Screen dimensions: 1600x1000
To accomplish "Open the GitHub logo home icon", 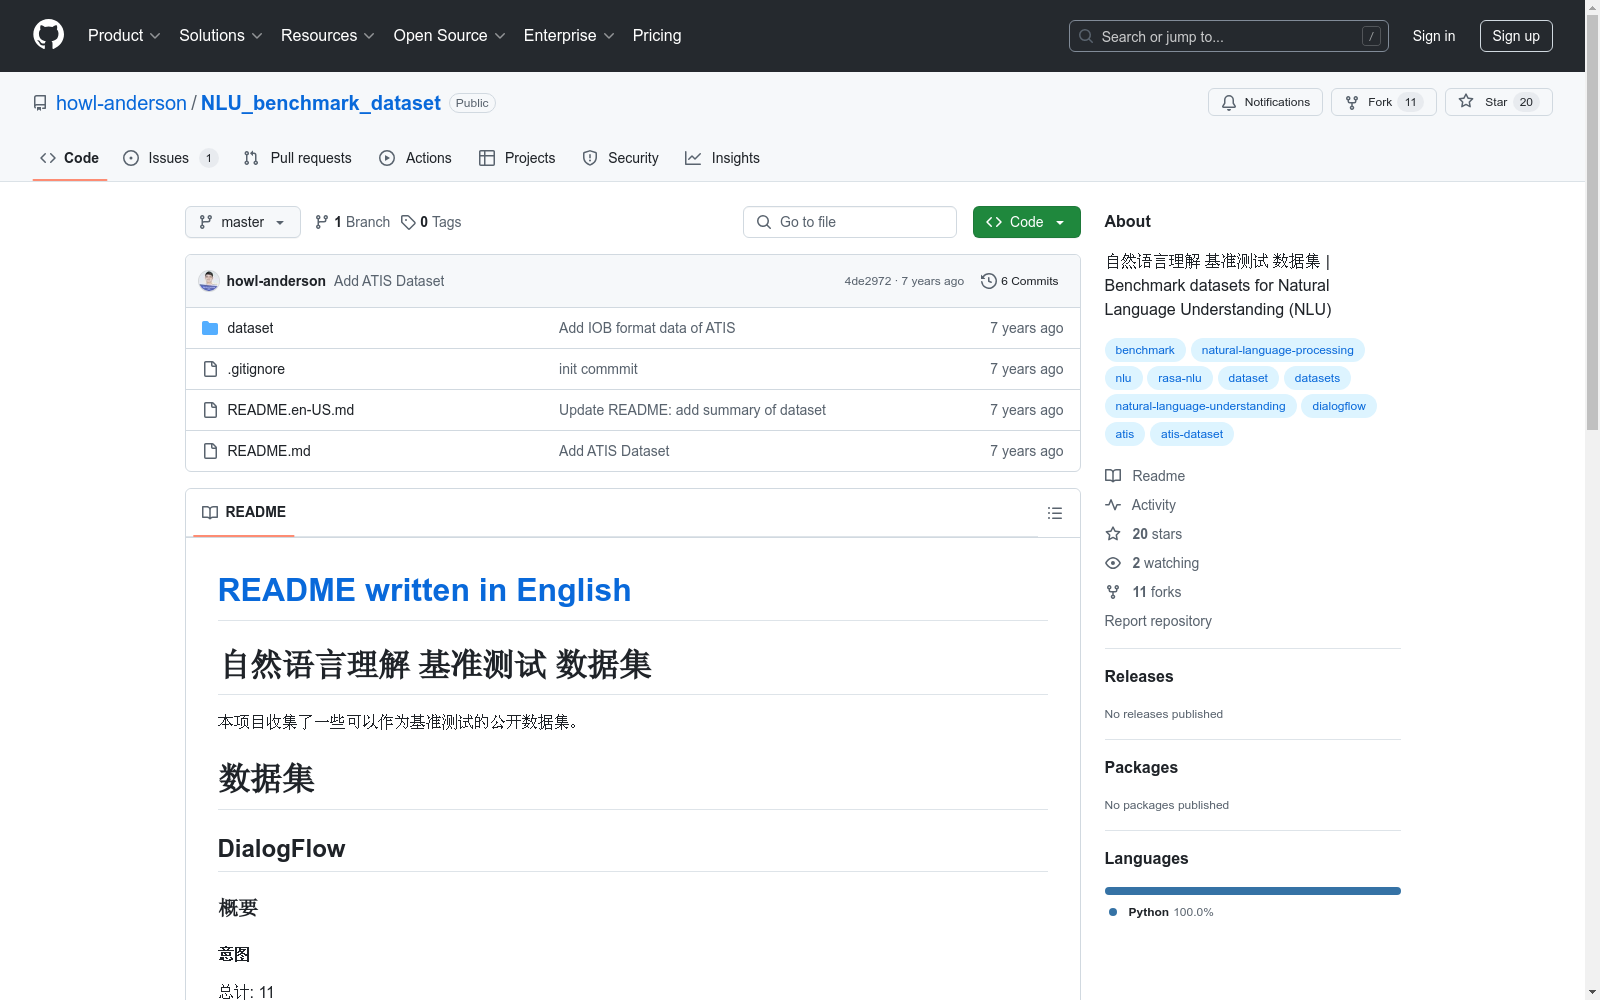I will (48, 35).
